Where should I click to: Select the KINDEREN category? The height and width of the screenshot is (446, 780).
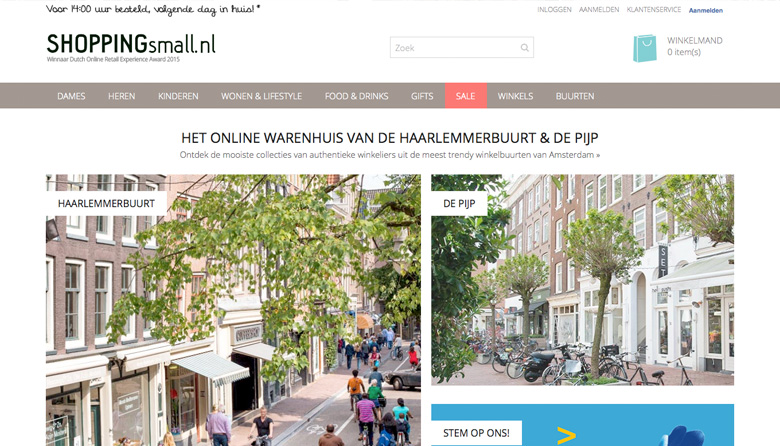(x=178, y=96)
